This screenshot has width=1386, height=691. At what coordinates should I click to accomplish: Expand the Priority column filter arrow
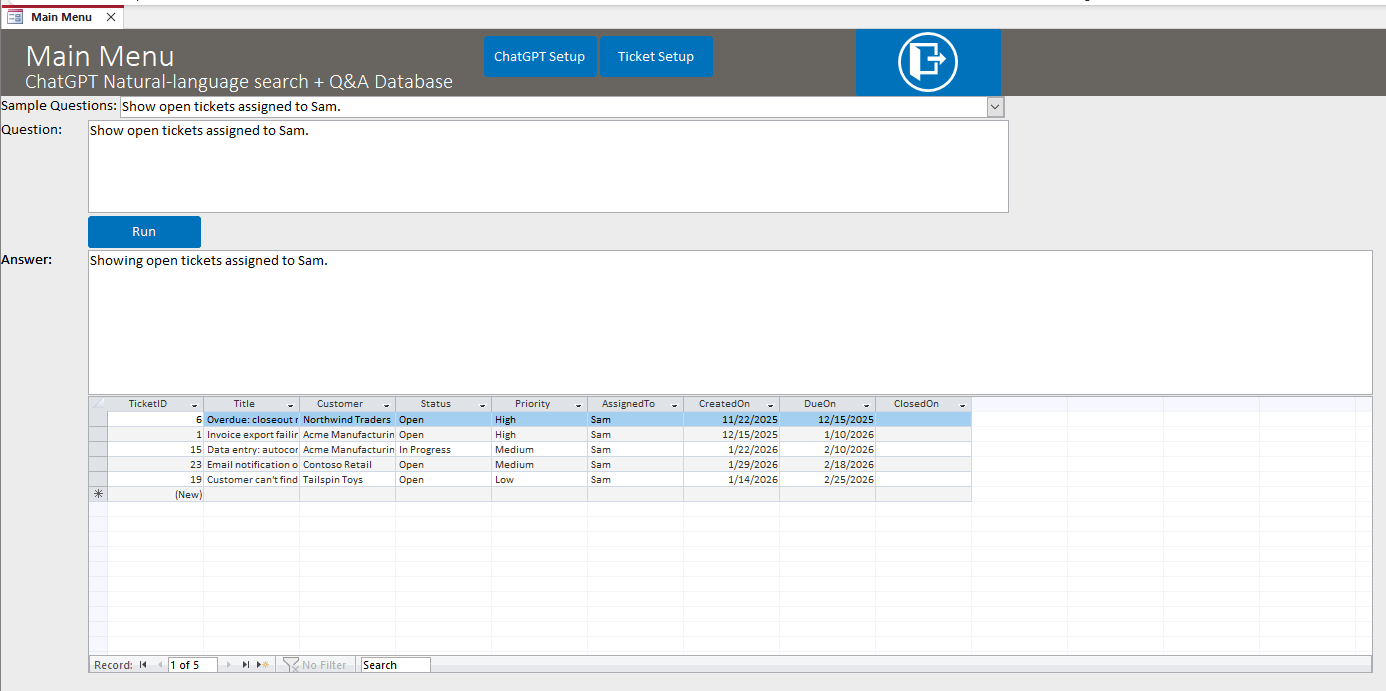[x=579, y=405]
